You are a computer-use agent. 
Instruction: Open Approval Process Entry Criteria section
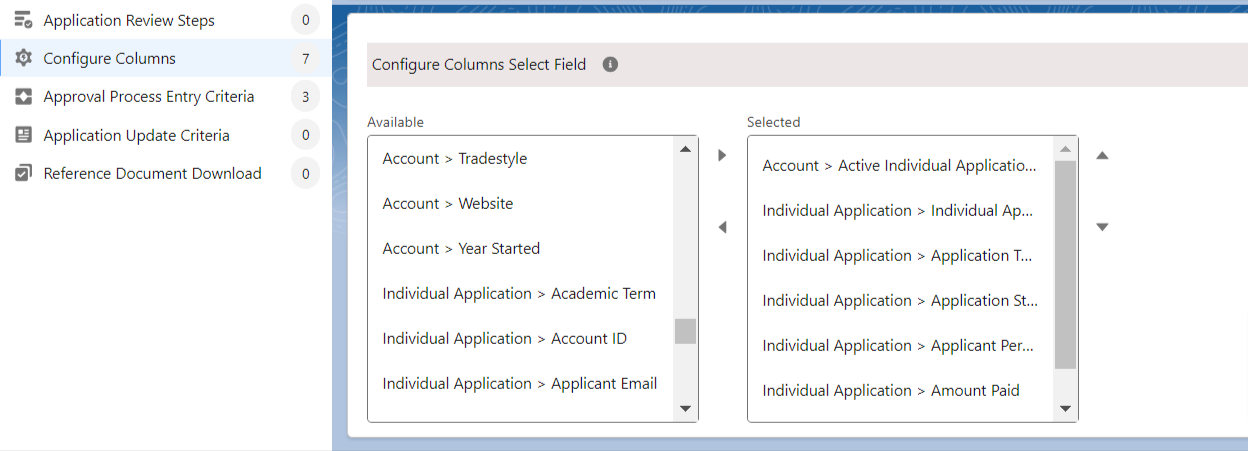point(148,97)
